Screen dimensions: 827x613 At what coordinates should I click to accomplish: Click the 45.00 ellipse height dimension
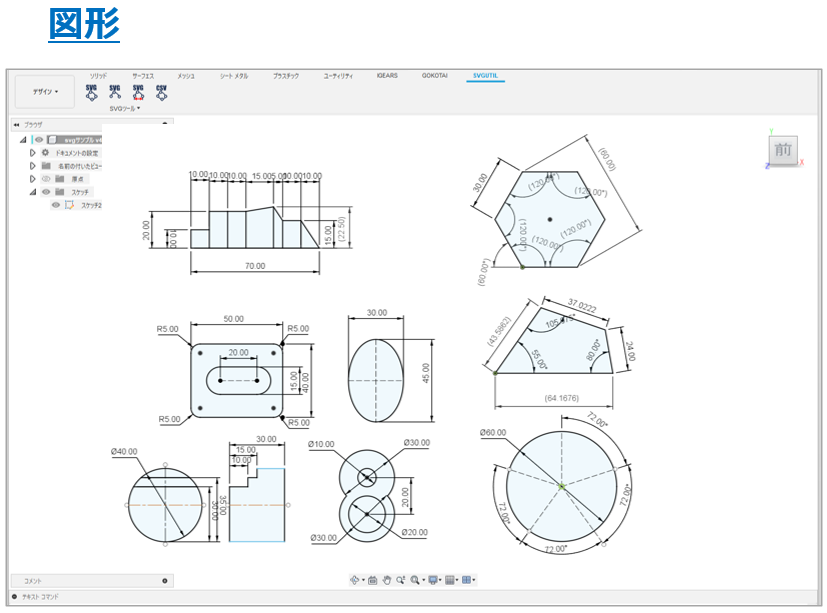(426, 373)
